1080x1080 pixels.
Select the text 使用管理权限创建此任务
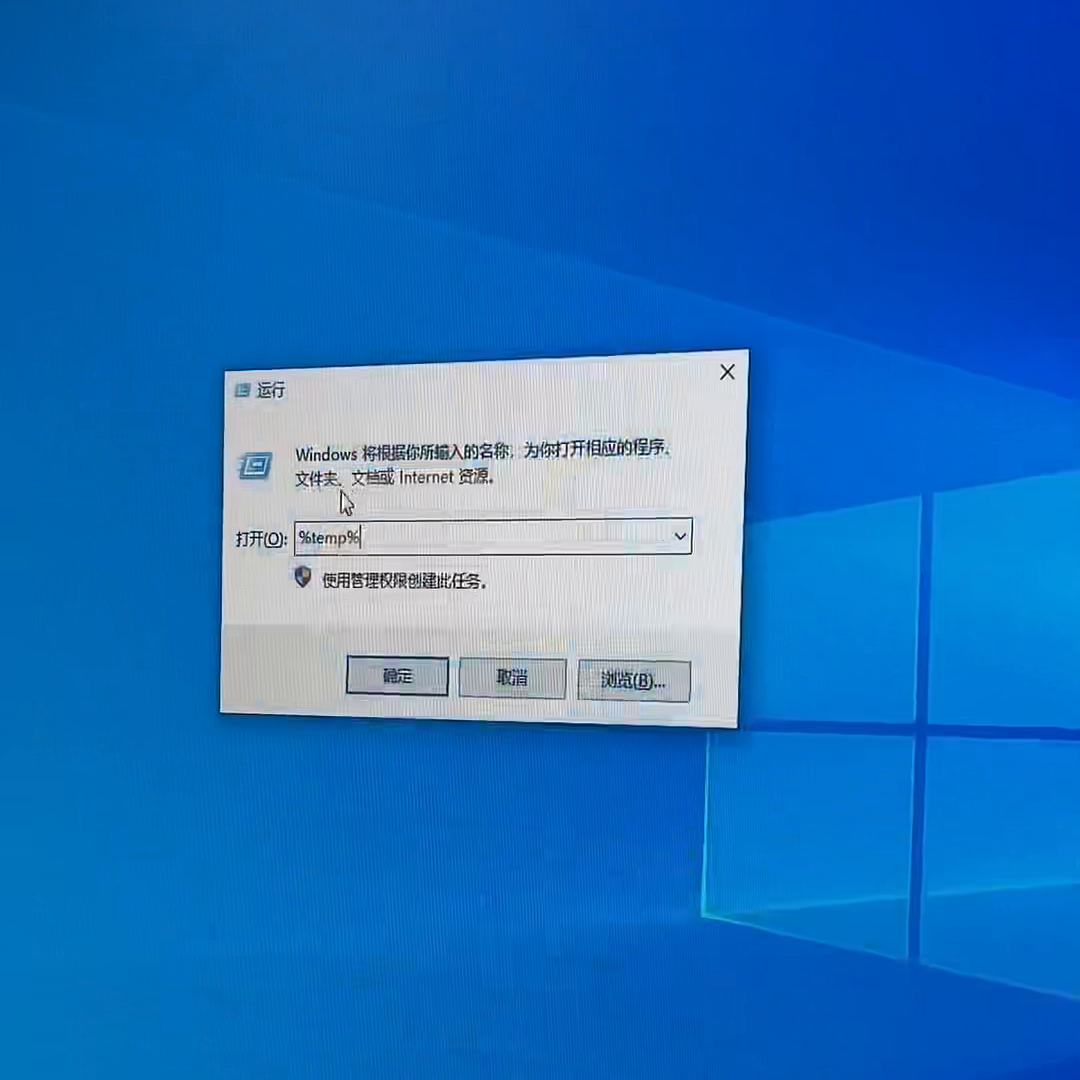404,581
